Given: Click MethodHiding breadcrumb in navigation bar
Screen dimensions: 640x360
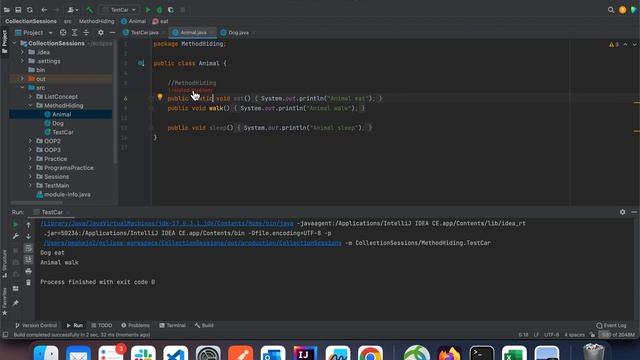Looking at the screenshot, I should [97, 21].
